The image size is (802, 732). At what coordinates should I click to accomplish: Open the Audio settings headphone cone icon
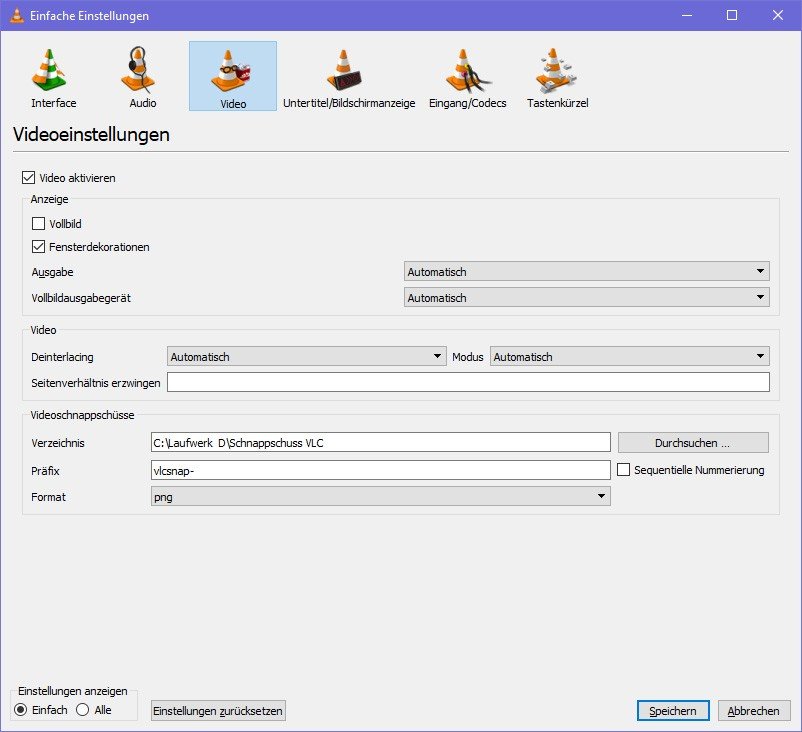coord(139,70)
